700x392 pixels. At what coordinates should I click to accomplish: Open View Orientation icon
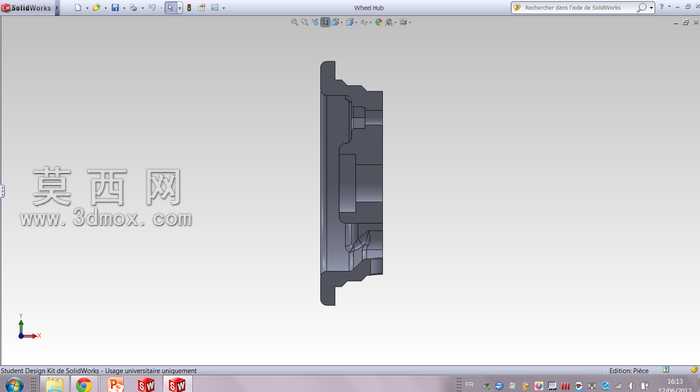pyautogui.click(x=337, y=22)
